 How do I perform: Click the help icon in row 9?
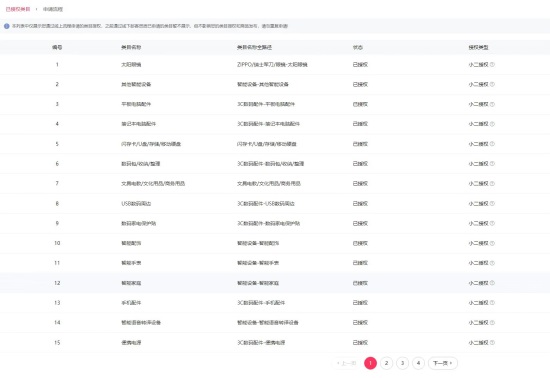click(492, 223)
